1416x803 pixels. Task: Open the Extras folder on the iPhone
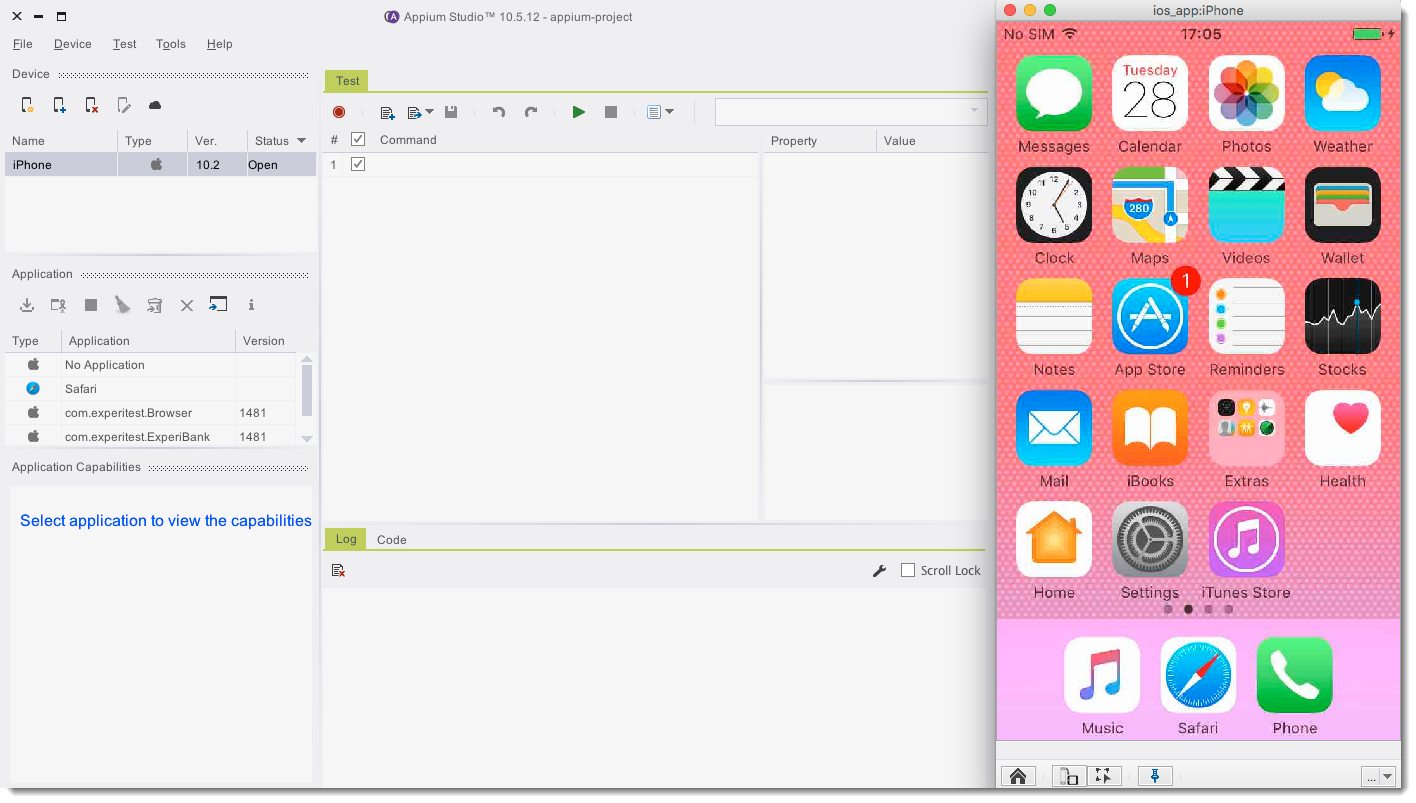coord(1246,428)
